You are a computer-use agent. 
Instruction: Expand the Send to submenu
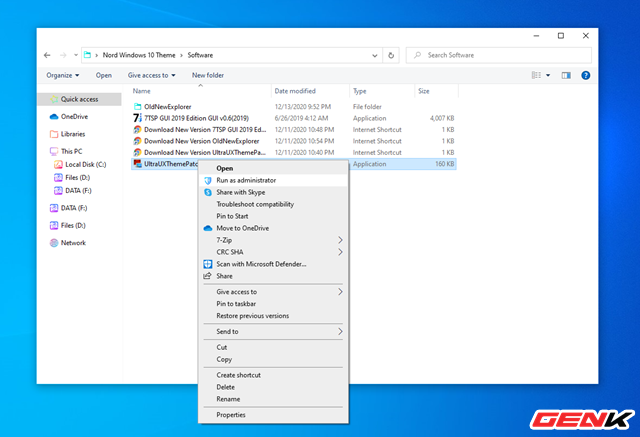point(273,332)
